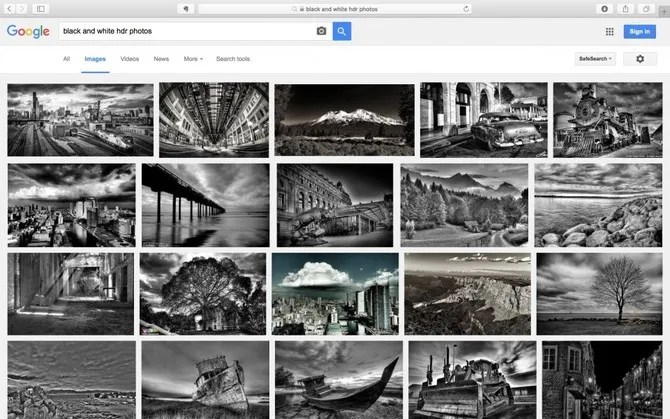
Task: Click the Google logo
Action: [28, 31]
